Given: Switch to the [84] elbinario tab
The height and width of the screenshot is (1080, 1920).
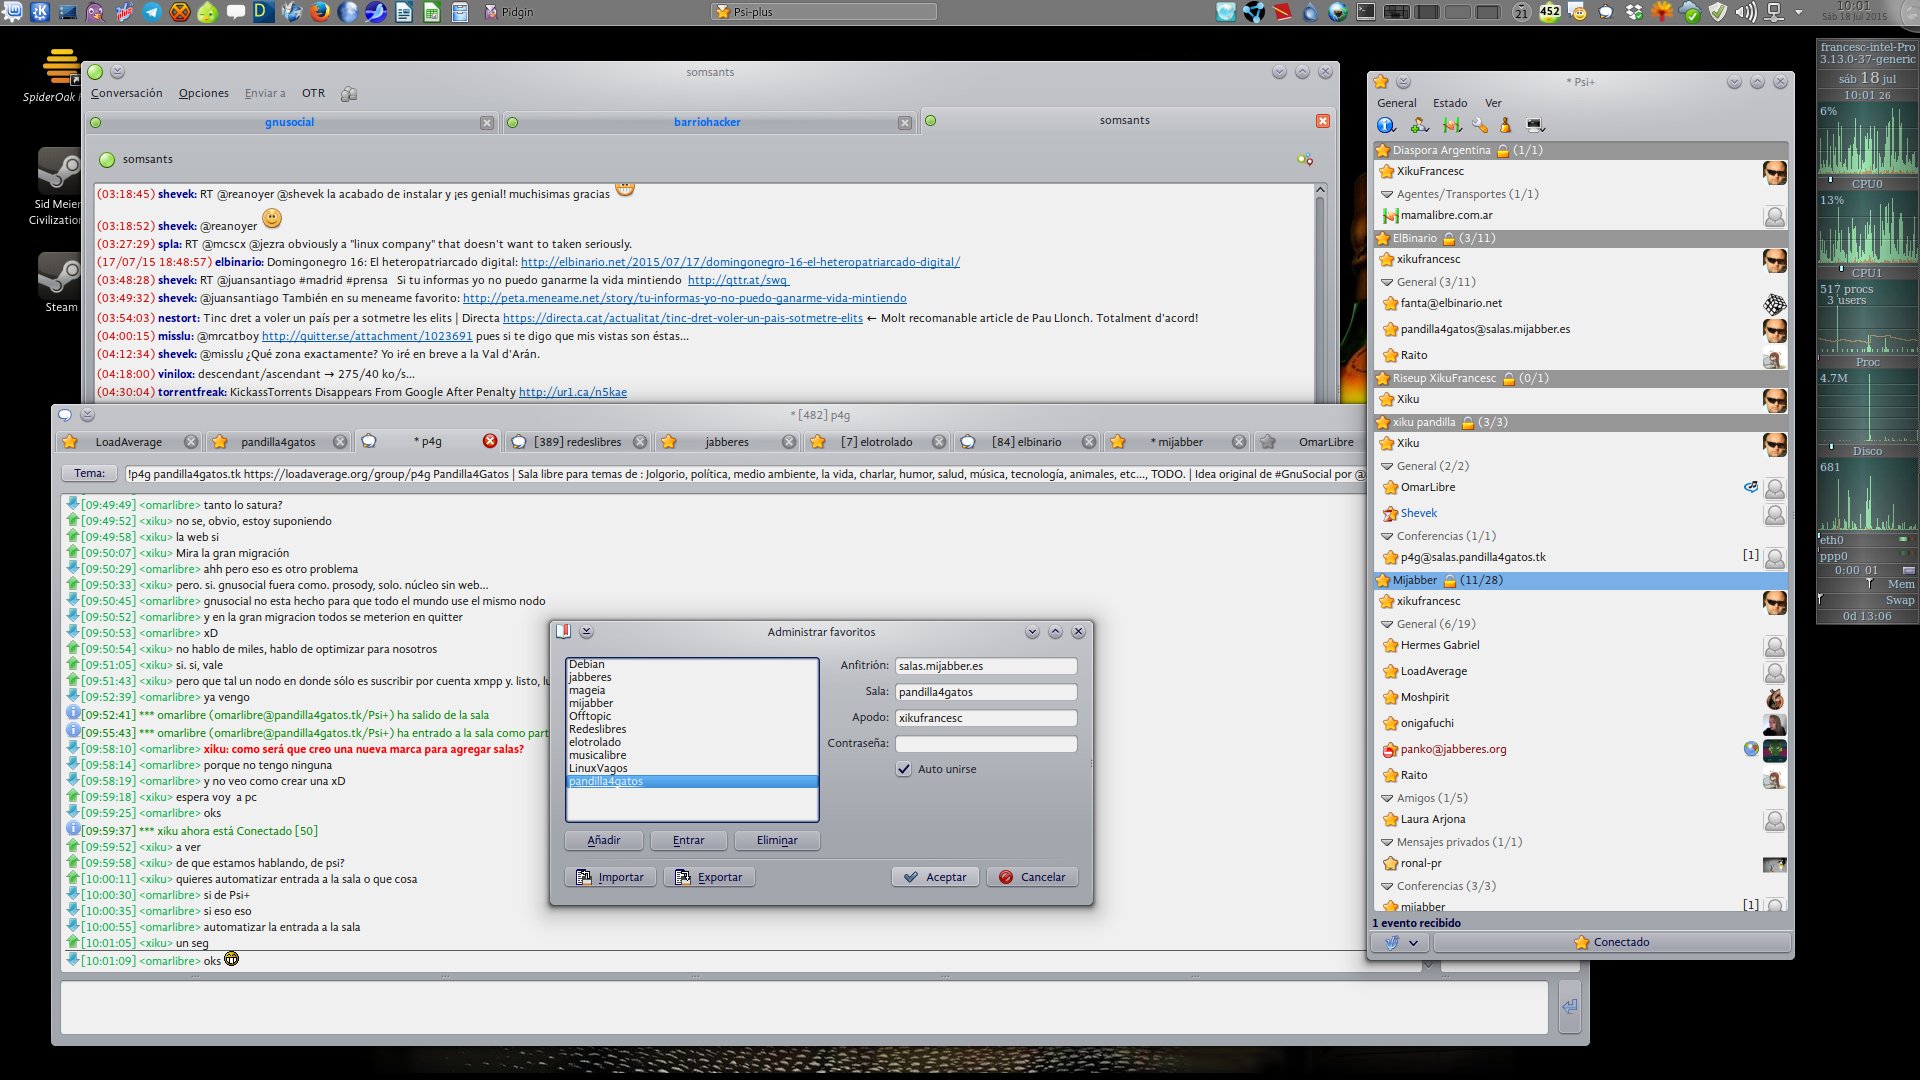Looking at the screenshot, I should point(1027,442).
